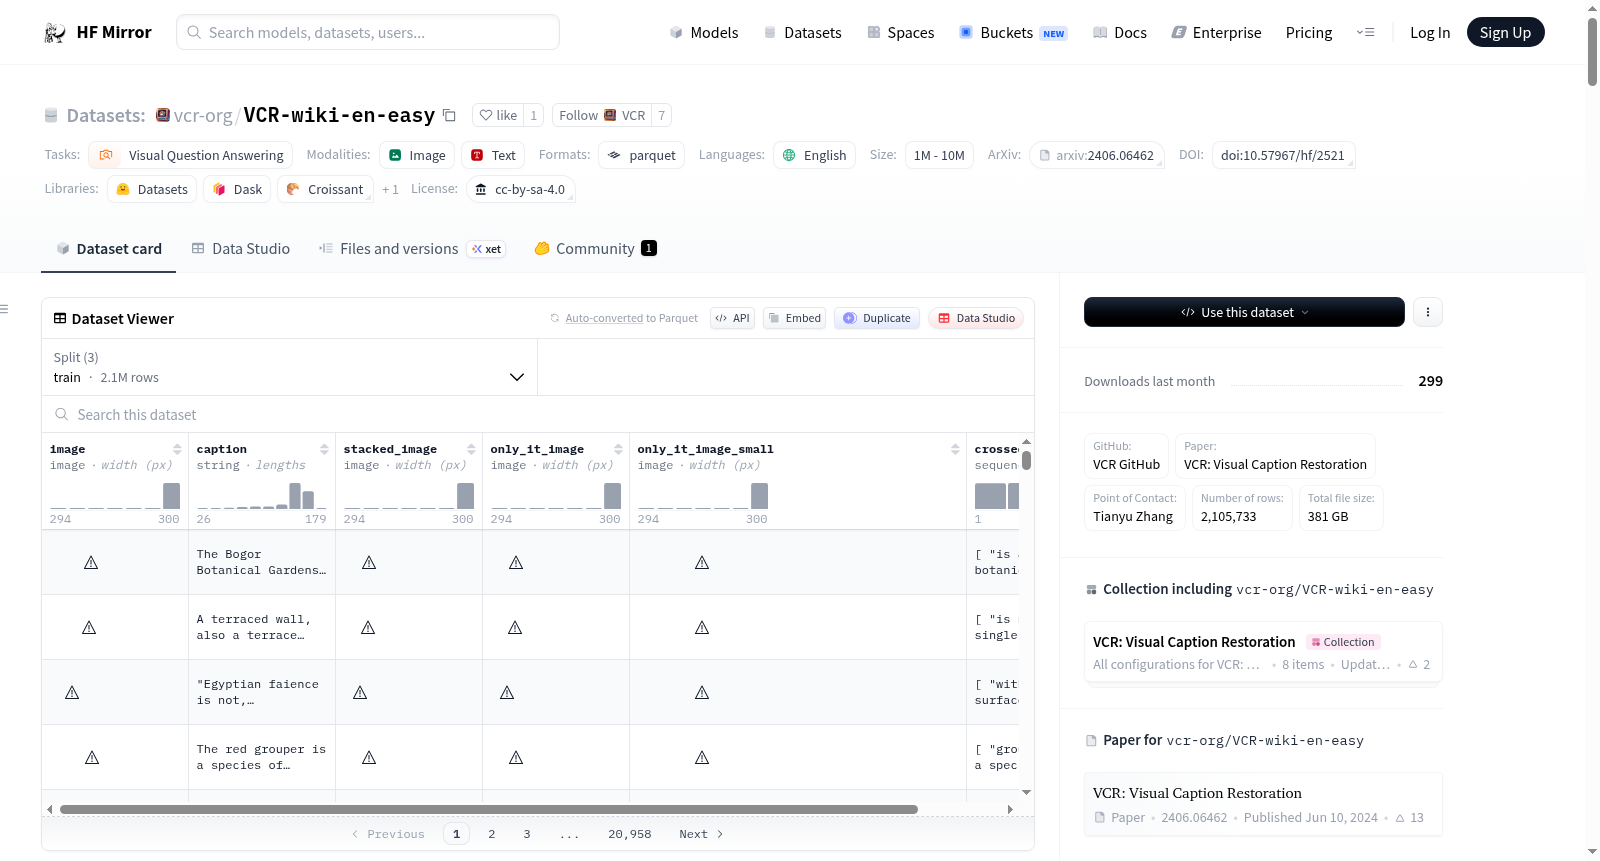Jump to page 20,958

(x=629, y=834)
